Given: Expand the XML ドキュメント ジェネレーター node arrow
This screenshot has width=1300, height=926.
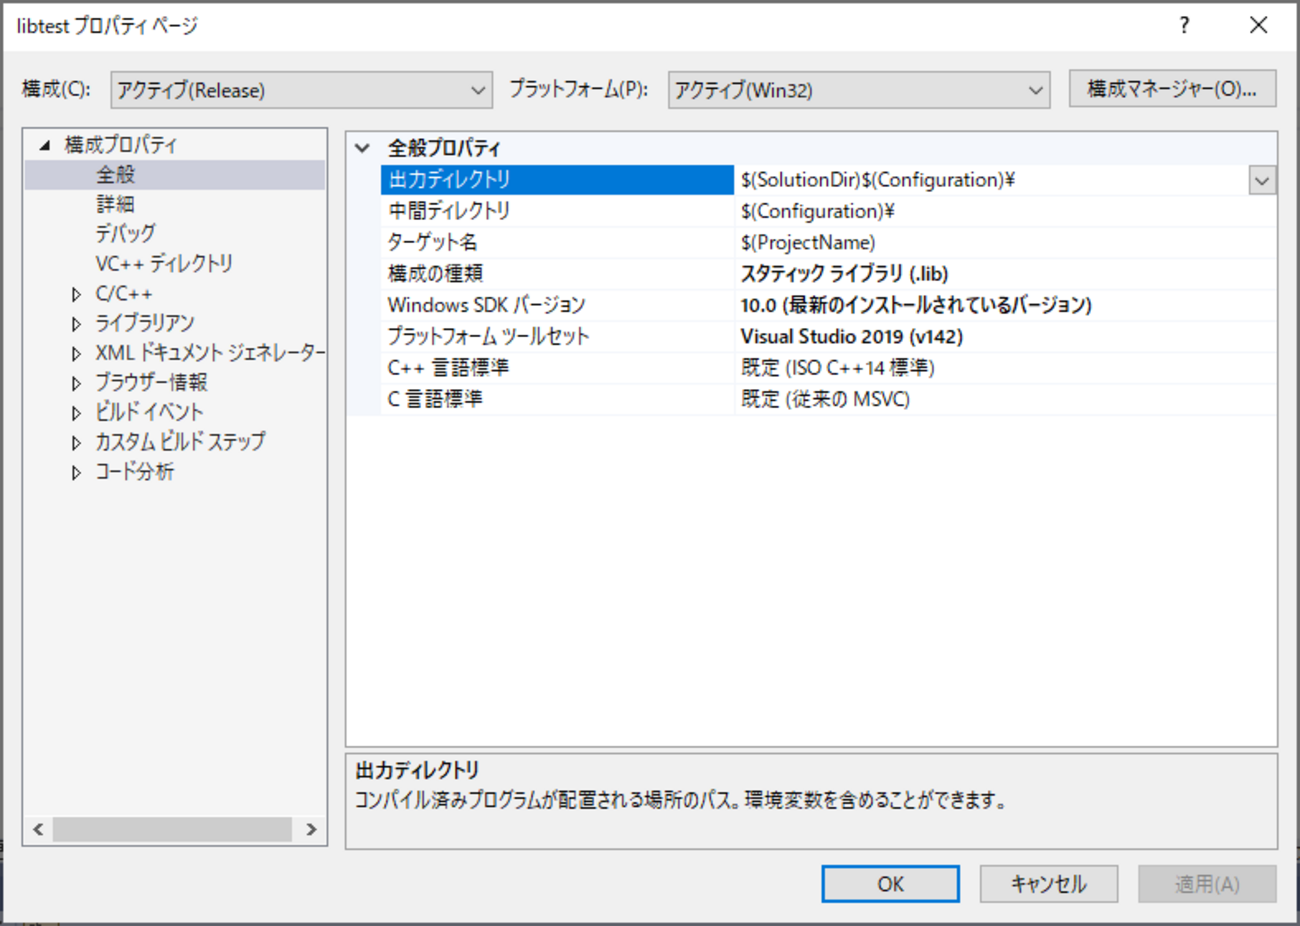Looking at the screenshot, I should [x=76, y=353].
